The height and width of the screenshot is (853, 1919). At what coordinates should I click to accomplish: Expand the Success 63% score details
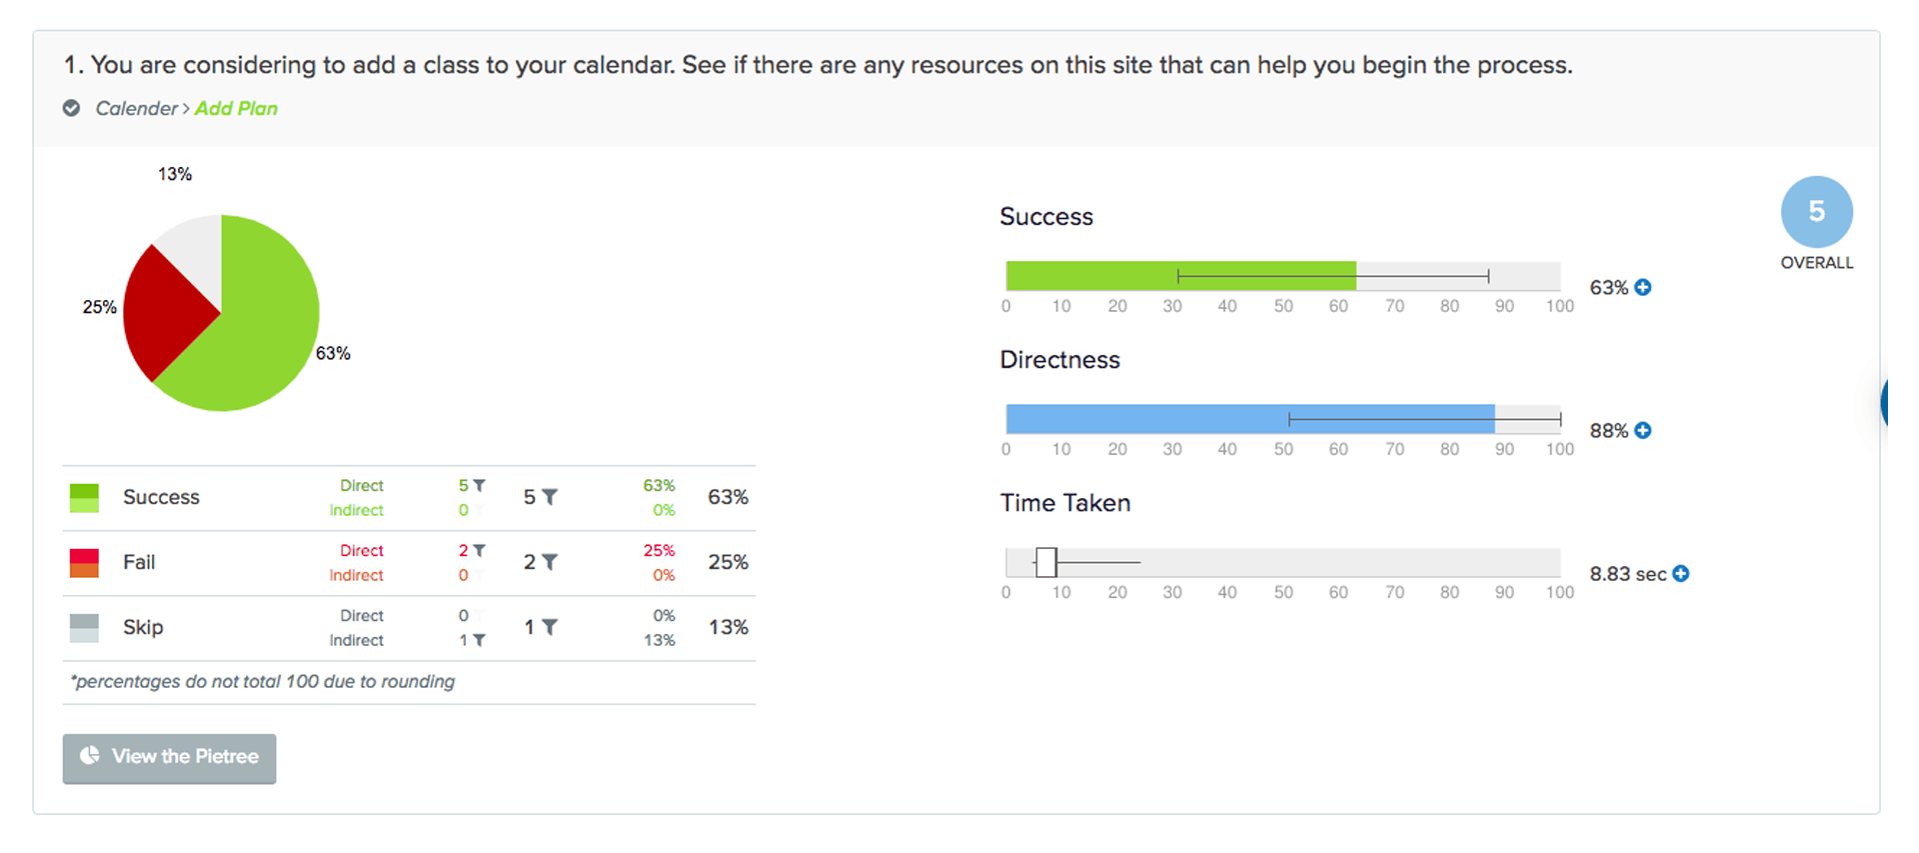coord(1643,288)
